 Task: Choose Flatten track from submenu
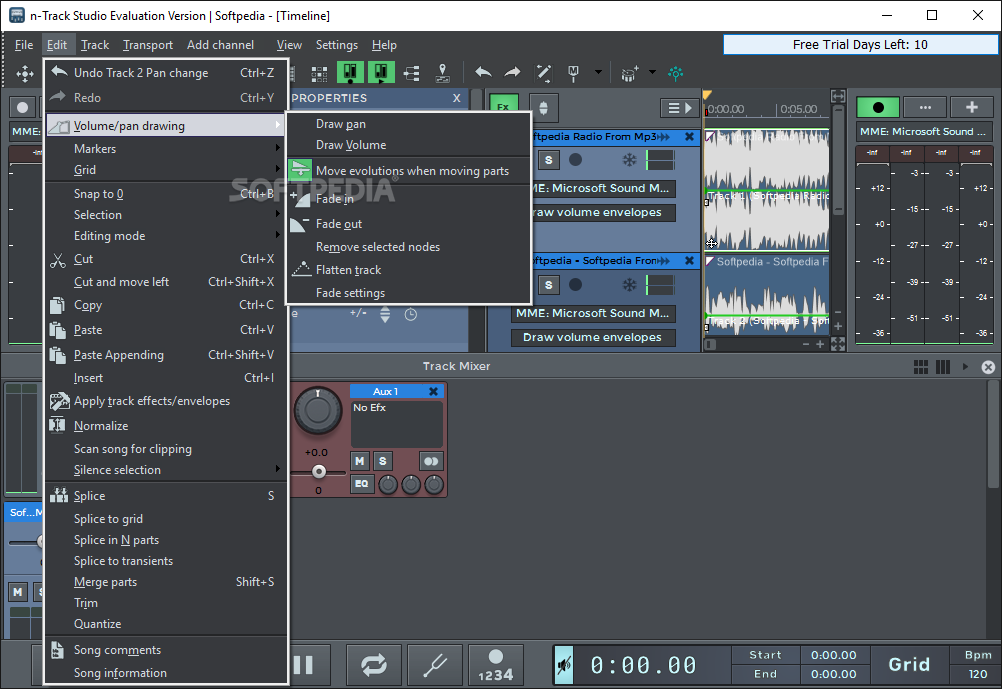(409, 270)
